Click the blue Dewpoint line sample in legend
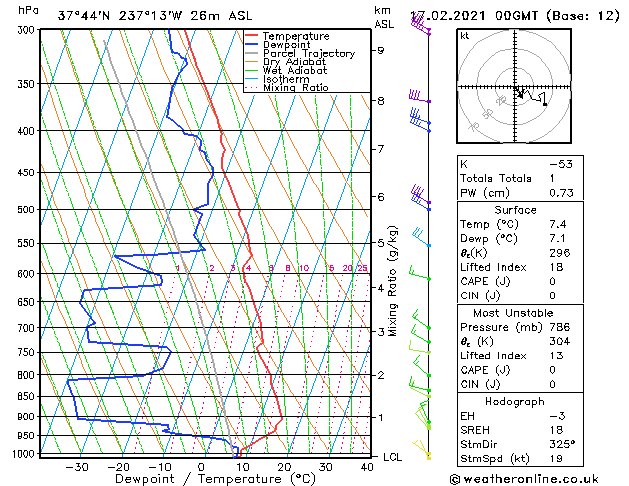629x486 pixels. tap(252, 44)
